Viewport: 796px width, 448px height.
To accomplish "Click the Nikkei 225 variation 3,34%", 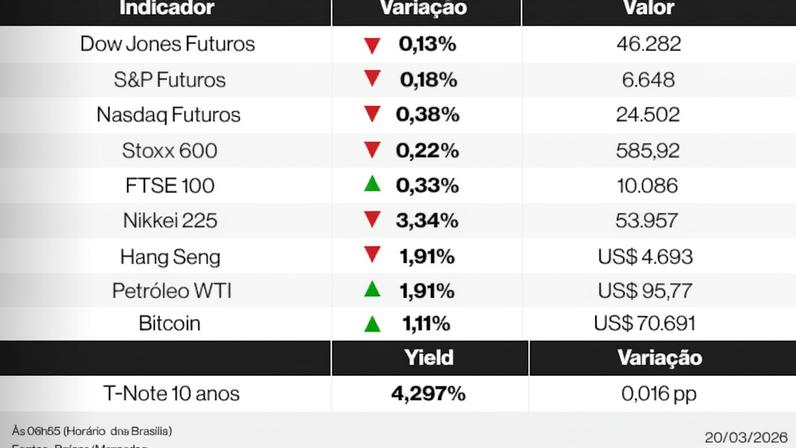I will (x=428, y=220).
